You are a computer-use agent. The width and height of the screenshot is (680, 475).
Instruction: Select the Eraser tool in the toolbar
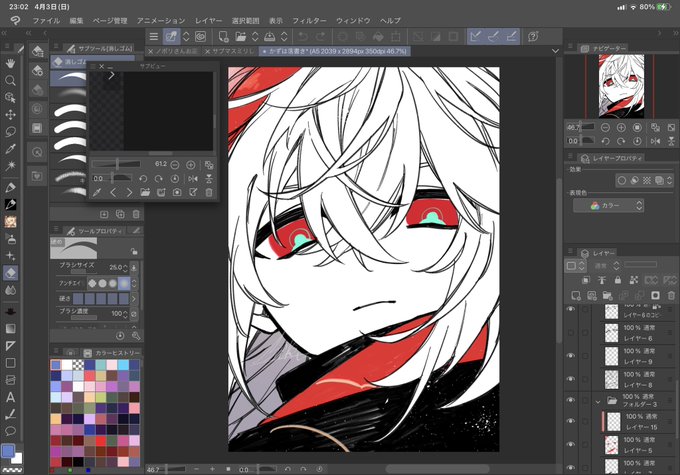click(x=10, y=273)
